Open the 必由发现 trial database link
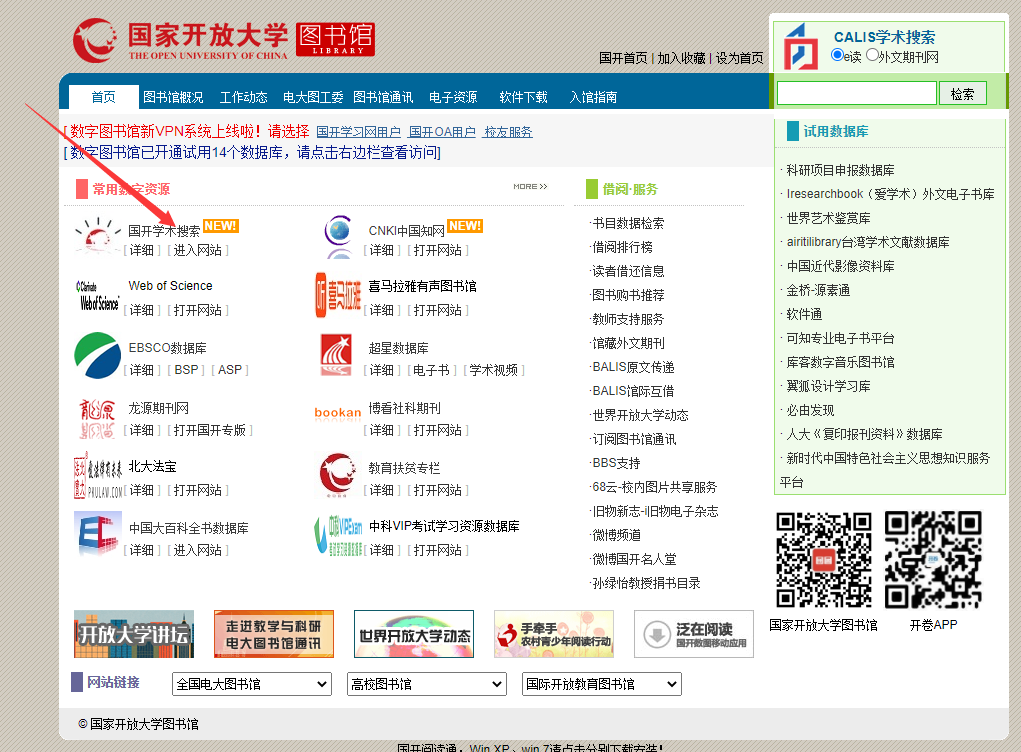This screenshot has width=1021, height=752. click(x=810, y=410)
